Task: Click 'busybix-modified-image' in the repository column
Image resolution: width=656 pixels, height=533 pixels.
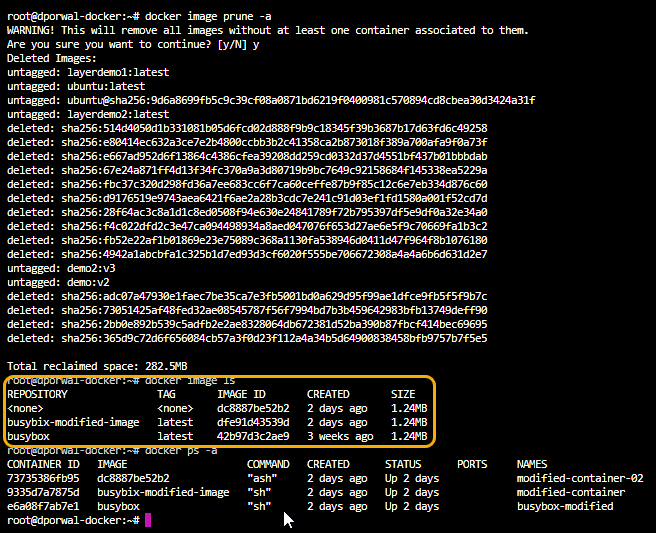Action: pos(73,423)
